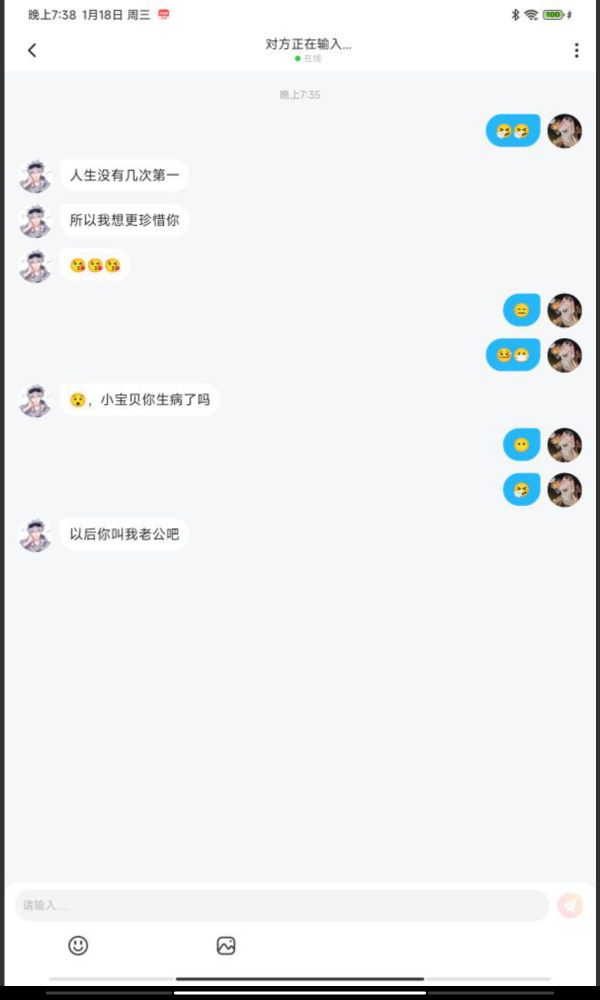Image resolution: width=600 pixels, height=1000 pixels.
Task: Tap the three kiss emoji message bubble
Action: pyautogui.click(x=95, y=265)
